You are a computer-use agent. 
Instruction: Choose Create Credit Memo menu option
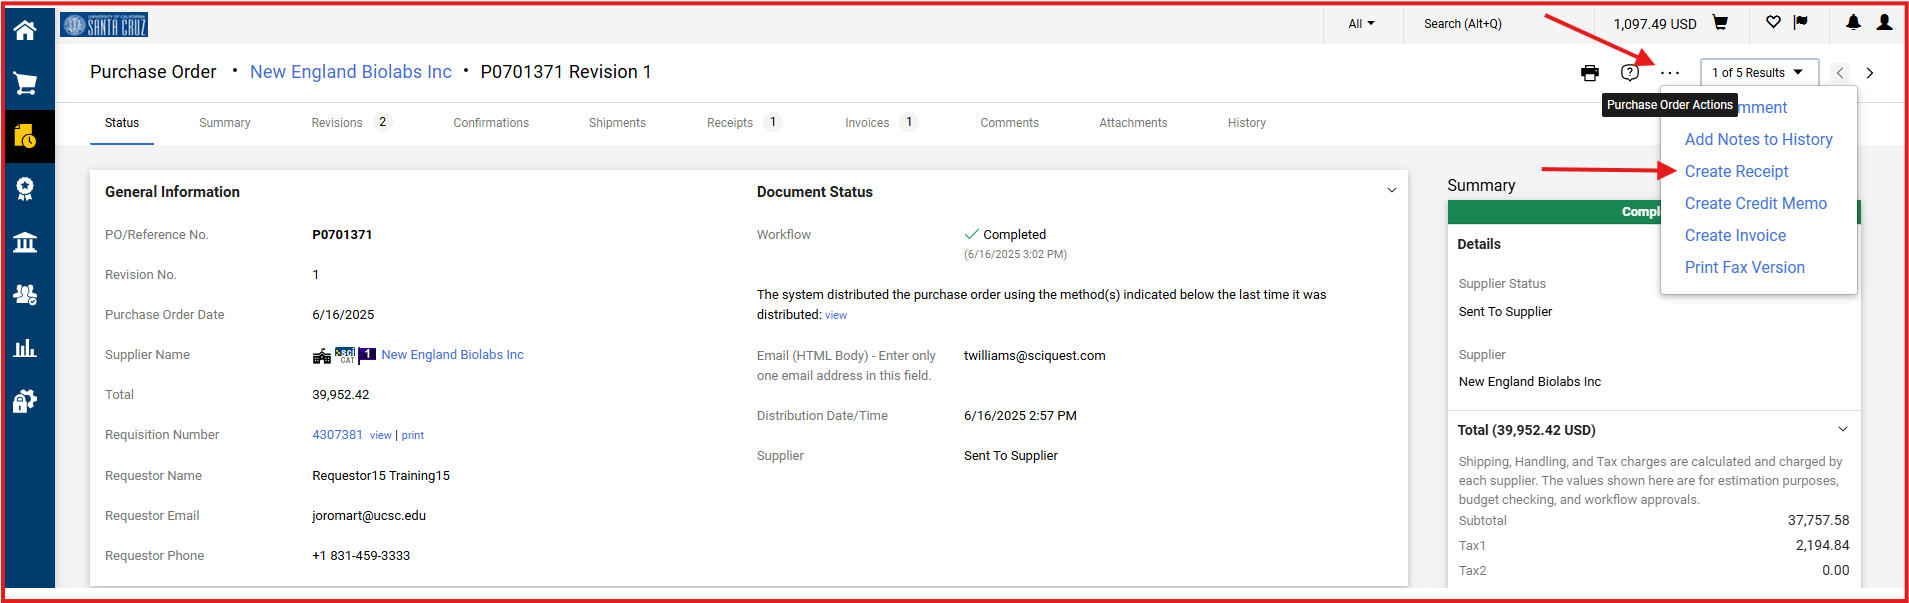point(1755,204)
